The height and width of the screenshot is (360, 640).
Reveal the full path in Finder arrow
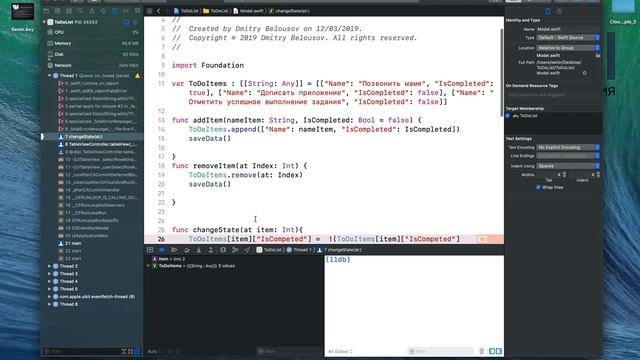[584, 73]
